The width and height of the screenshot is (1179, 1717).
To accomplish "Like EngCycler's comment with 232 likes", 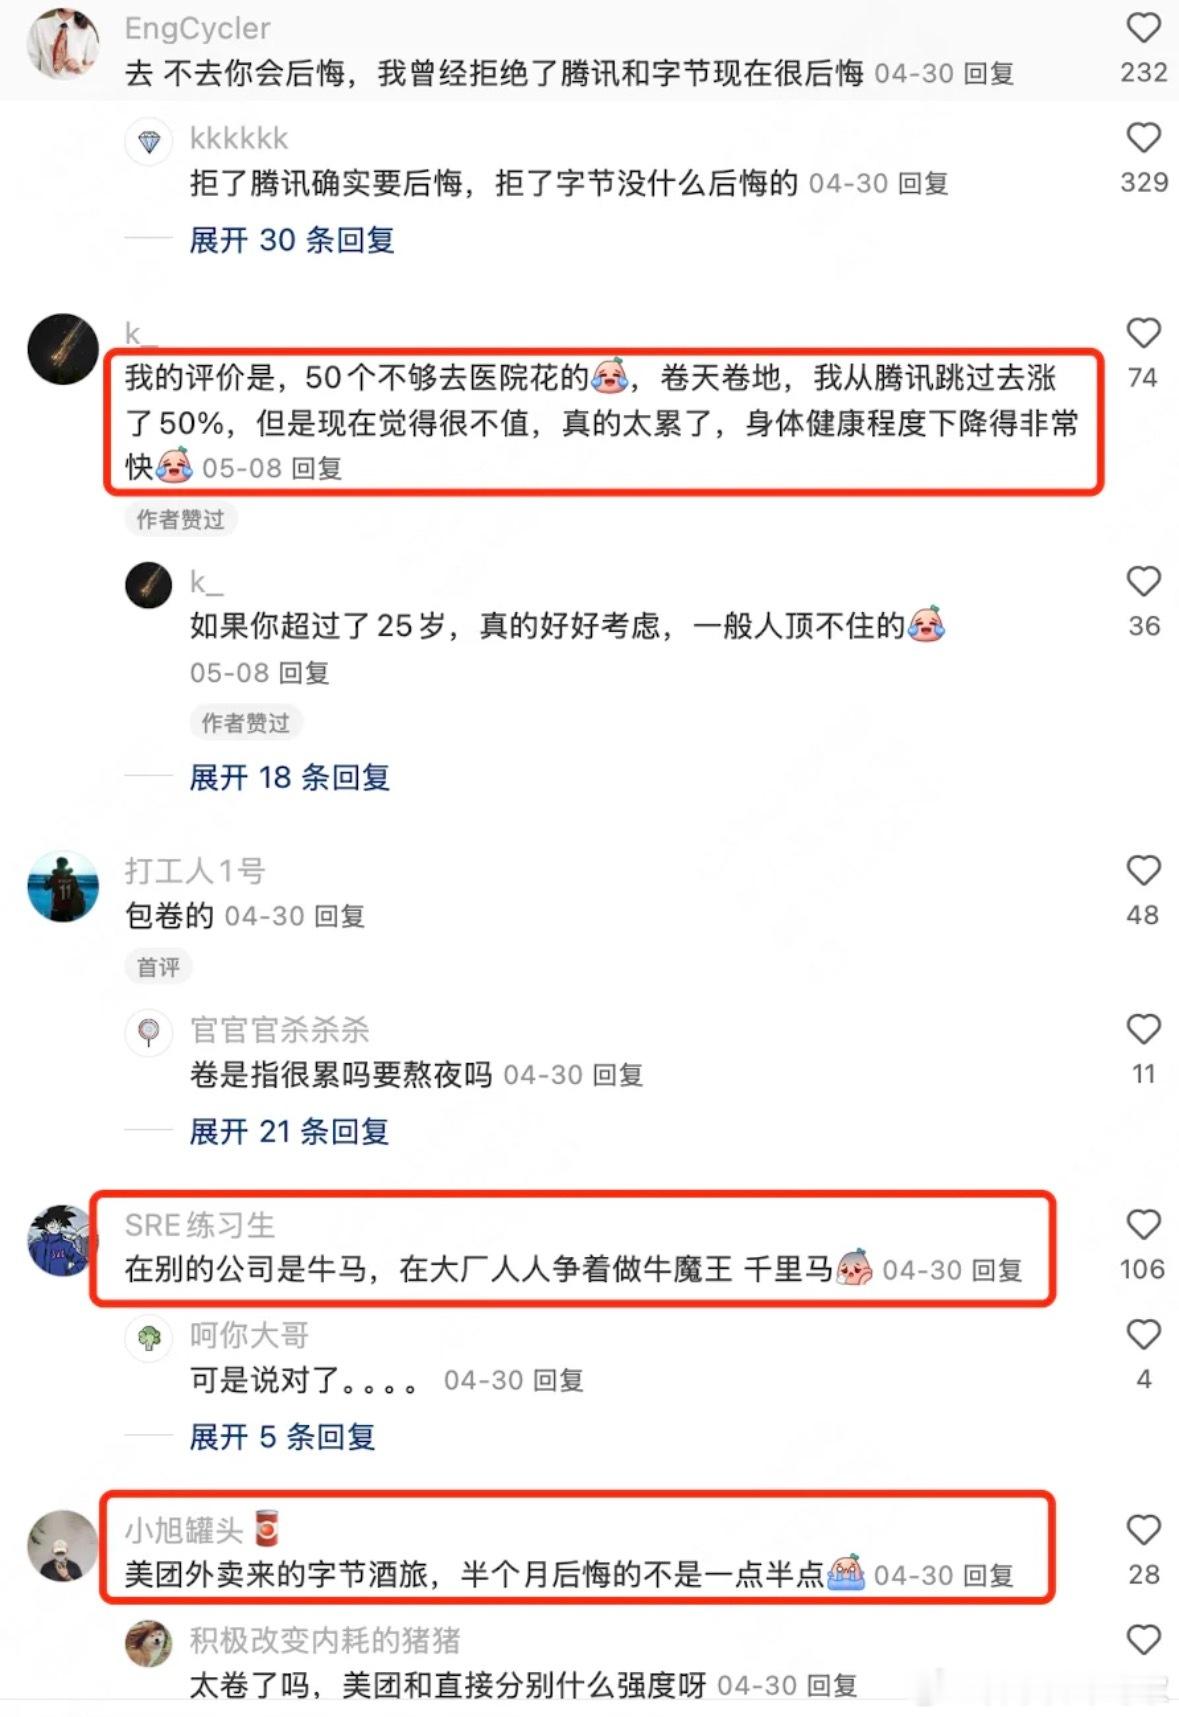I will (x=1143, y=28).
